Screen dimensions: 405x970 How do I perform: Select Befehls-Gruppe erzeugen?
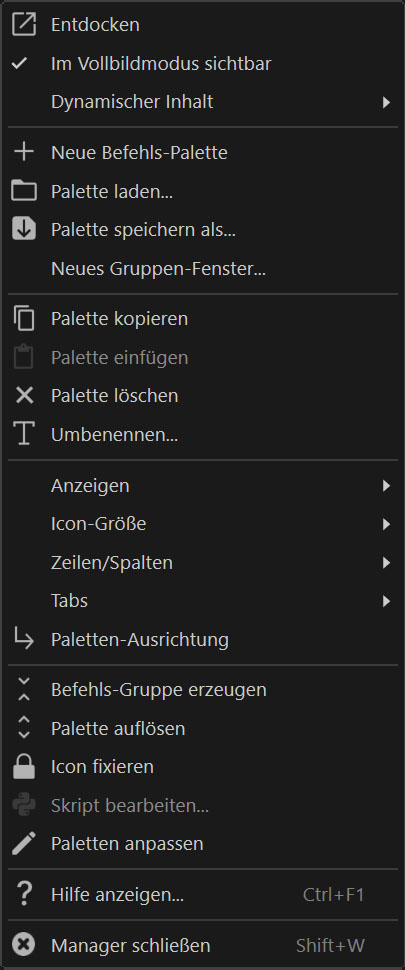point(202,690)
